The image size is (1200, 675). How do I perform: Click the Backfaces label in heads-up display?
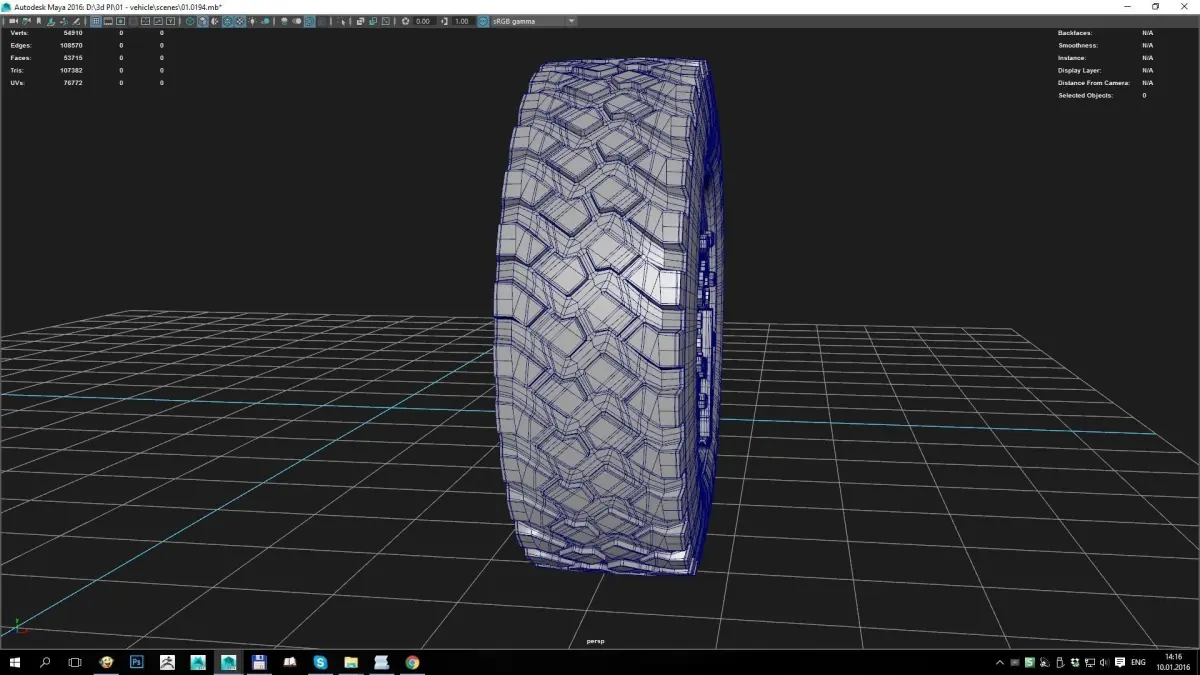(1077, 33)
